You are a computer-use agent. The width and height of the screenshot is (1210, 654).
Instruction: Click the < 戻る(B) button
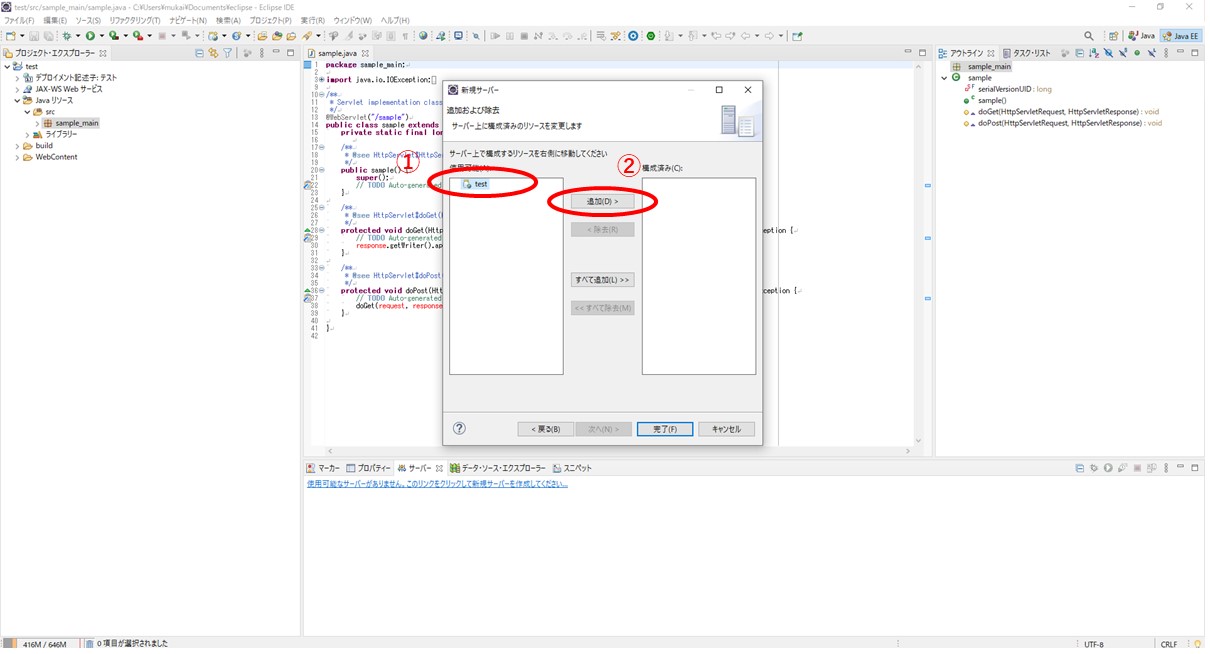point(545,429)
